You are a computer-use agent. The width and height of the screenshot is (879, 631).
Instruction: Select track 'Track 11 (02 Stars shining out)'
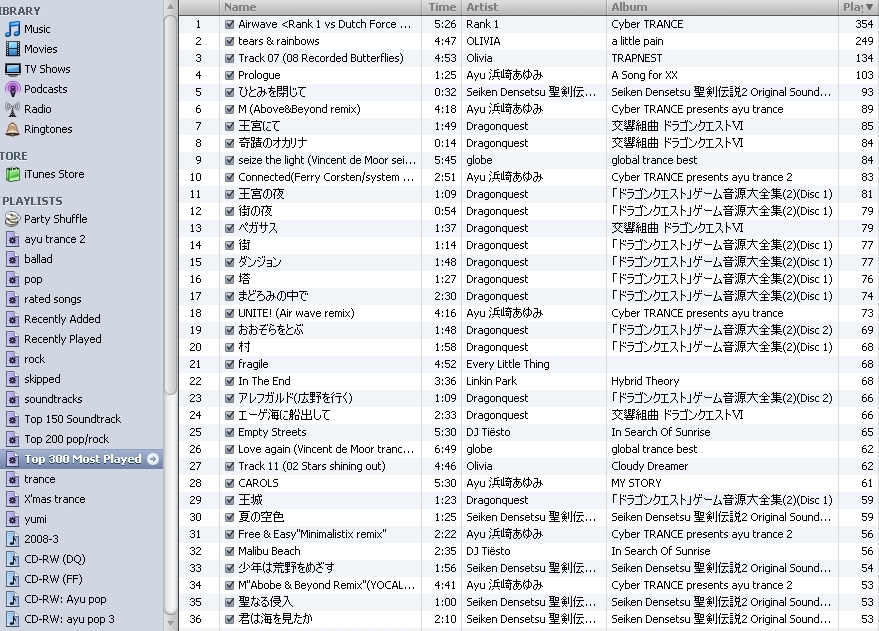312,466
